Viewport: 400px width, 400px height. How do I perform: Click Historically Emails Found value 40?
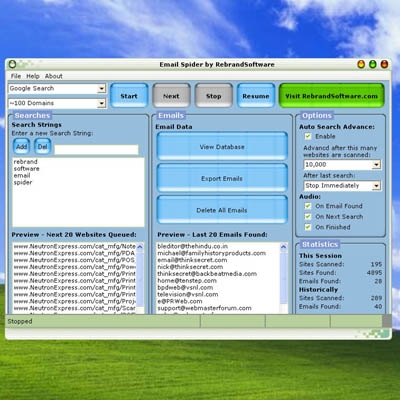pos(378,306)
